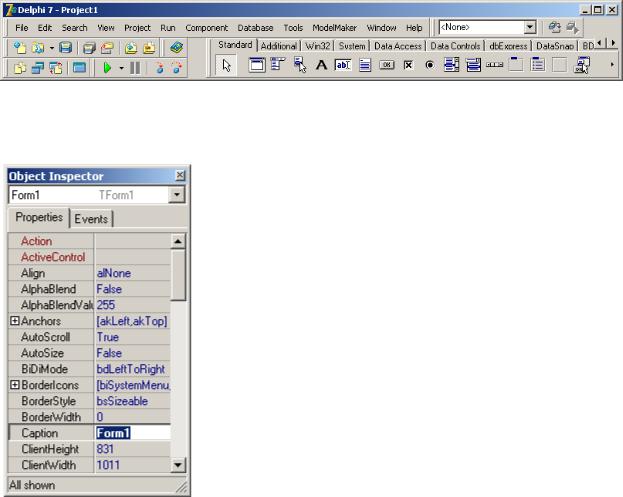Switch to the Events tab in Object Inspector

91,219
